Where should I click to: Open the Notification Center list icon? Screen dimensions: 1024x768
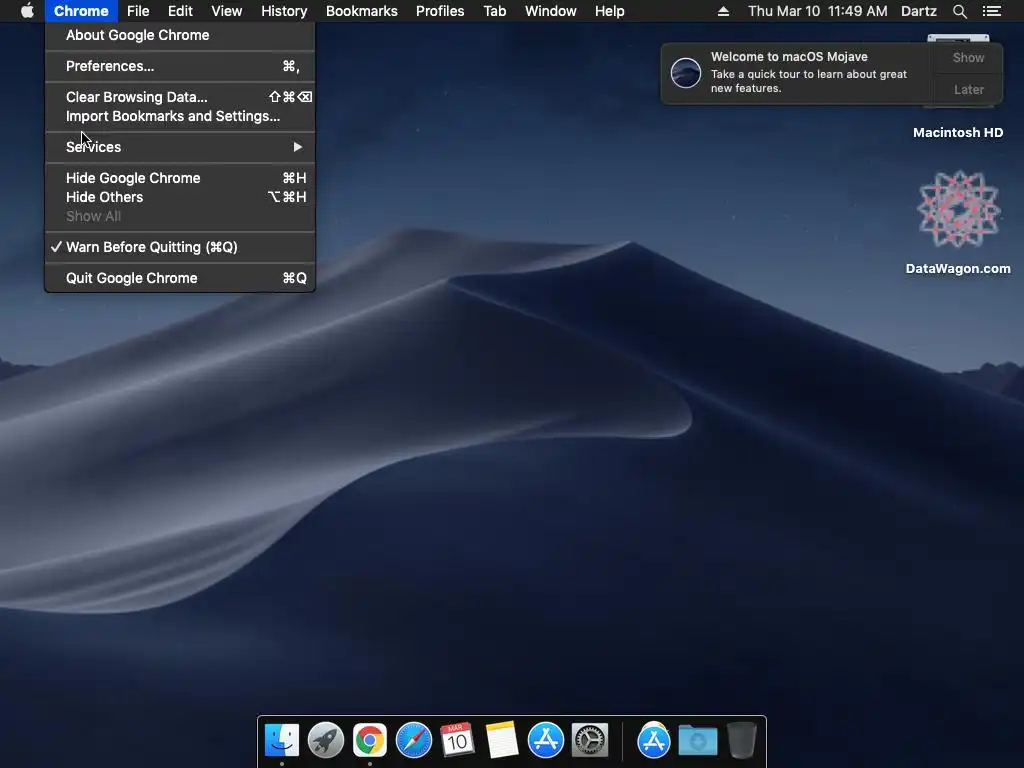991,11
